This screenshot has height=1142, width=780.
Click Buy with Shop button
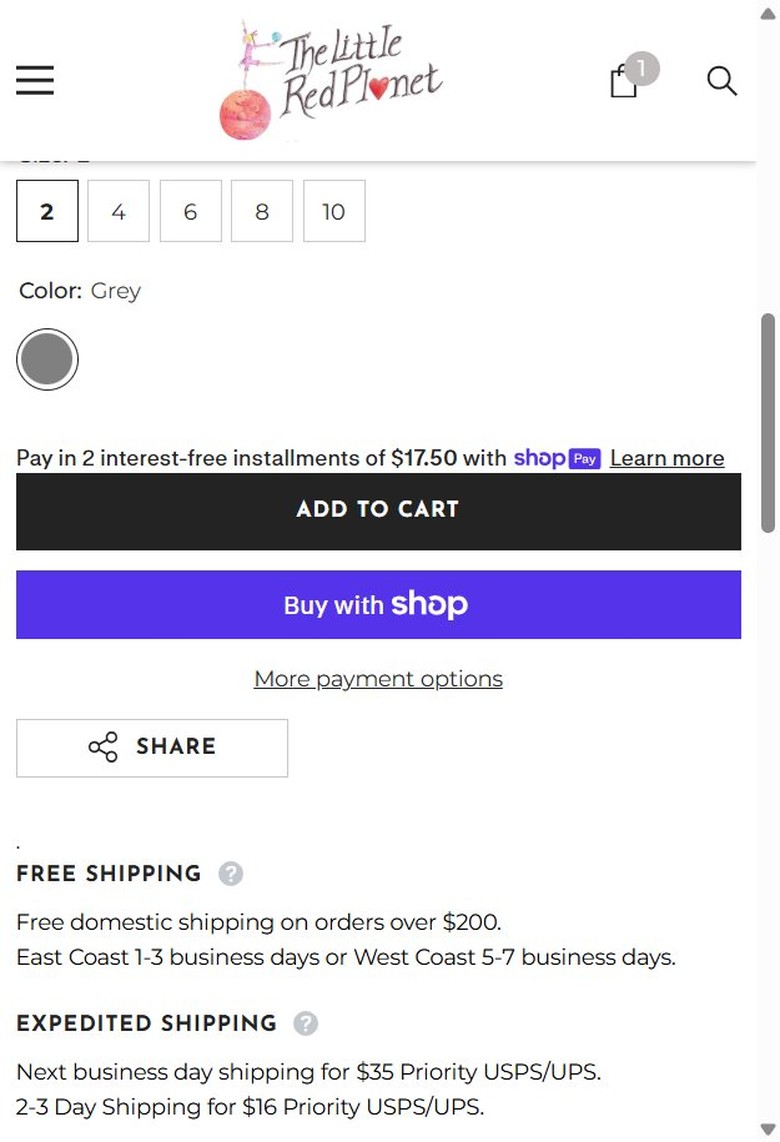pyautogui.click(x=379, y=605)
